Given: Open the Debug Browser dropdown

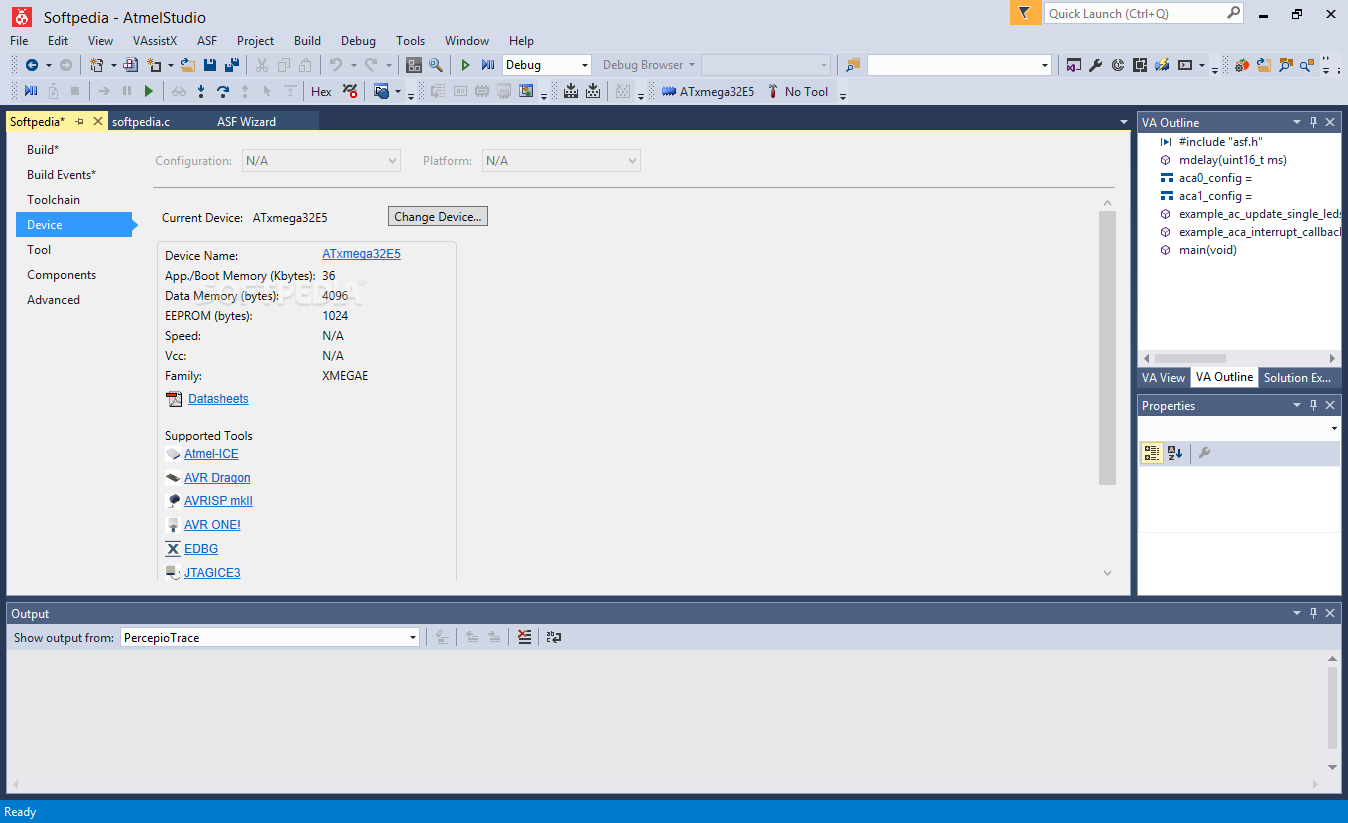Looking at the screenshot, I should click(x=648, y=65).
